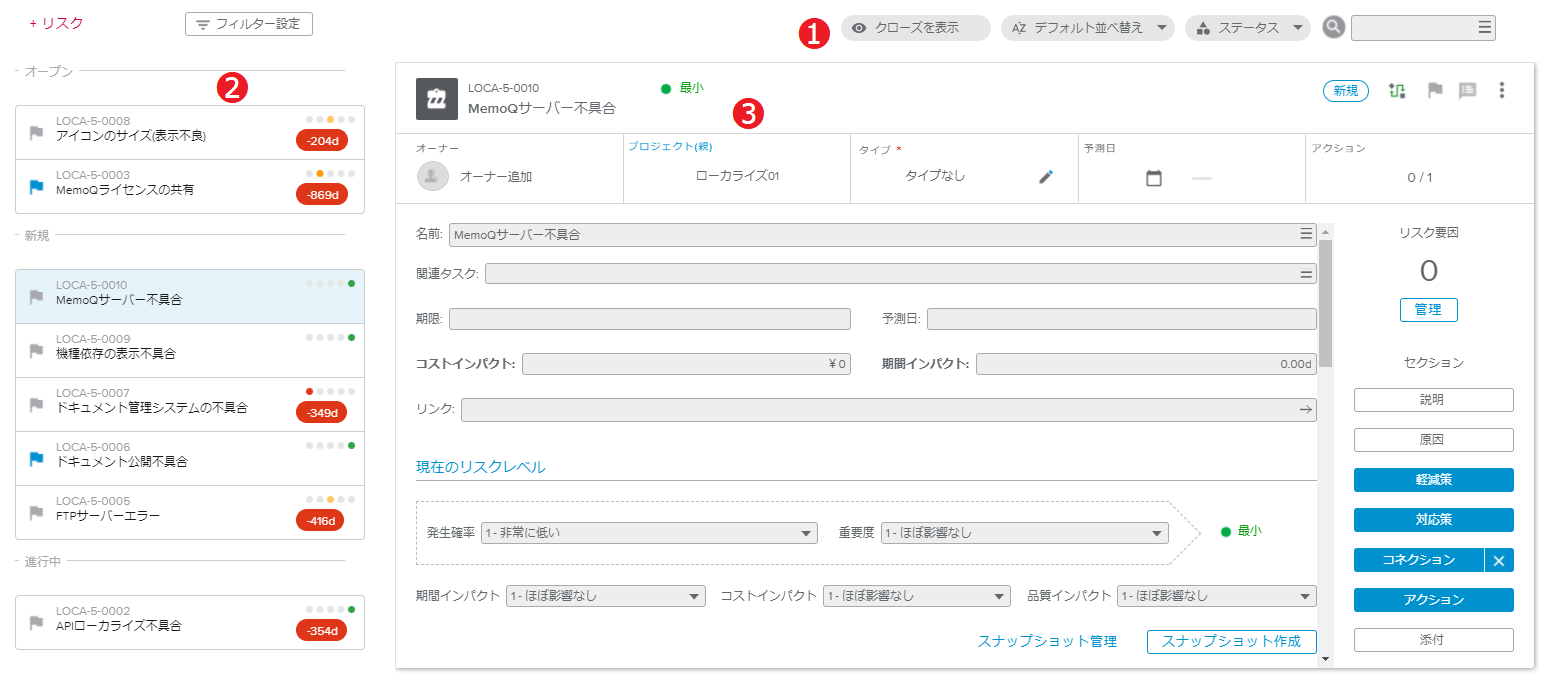Image resolution: width=1546 pixels, height=679 pixels.
Task: Toggle the flag on LOCA-5-0008 risk
Action: (37, 132)
